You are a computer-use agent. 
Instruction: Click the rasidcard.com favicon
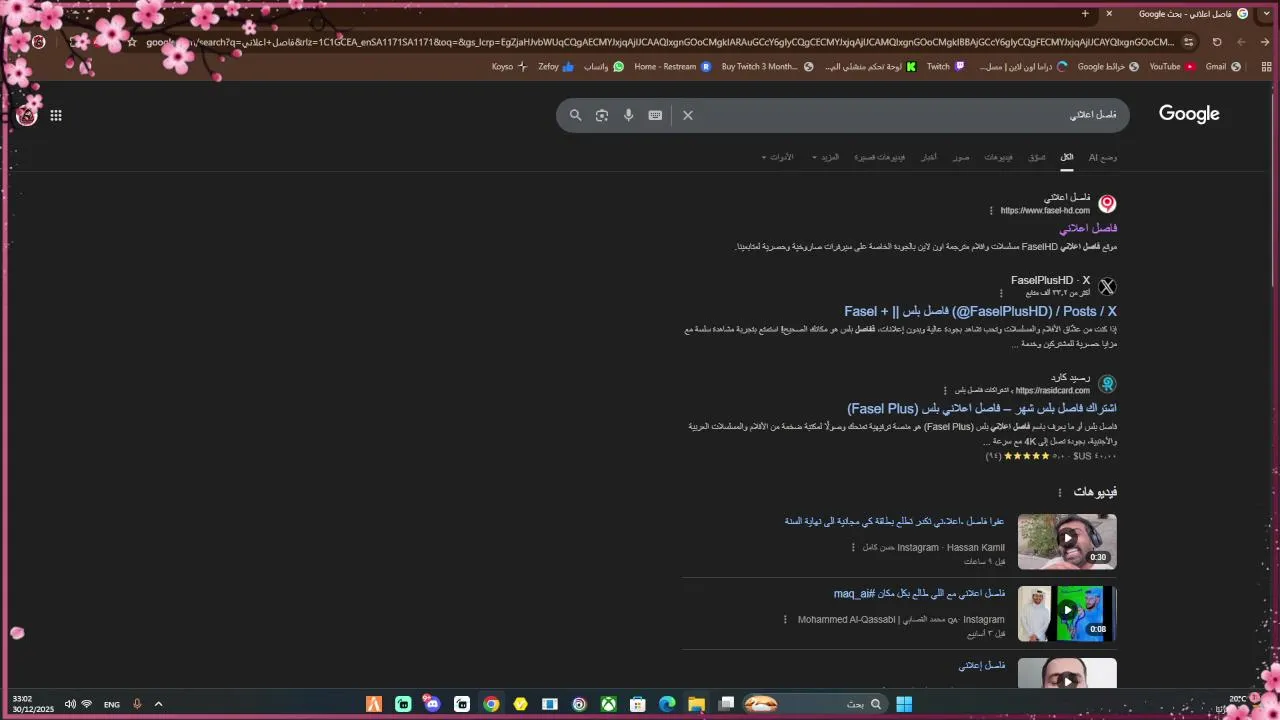(x=1107, y=384)
